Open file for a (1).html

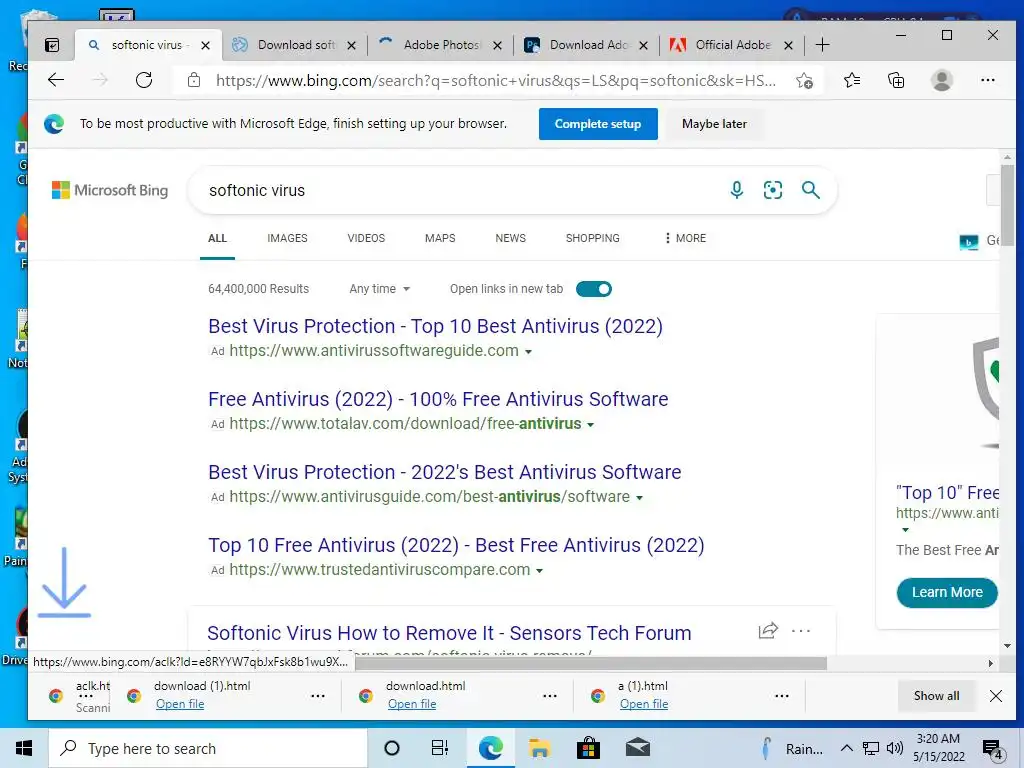[644, 704]
